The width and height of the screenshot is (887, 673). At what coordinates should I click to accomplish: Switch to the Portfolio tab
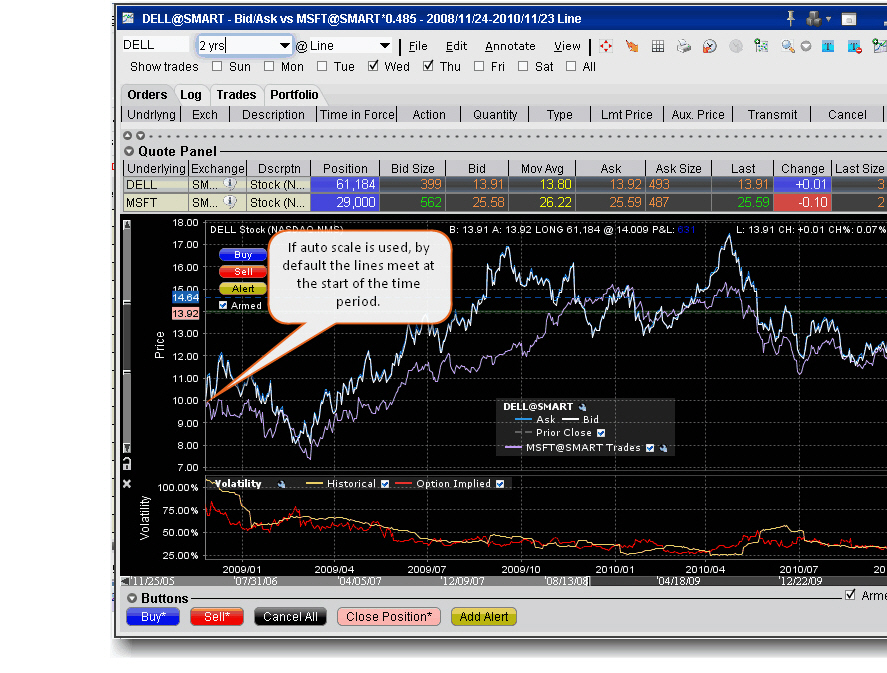tap(294, 94)
